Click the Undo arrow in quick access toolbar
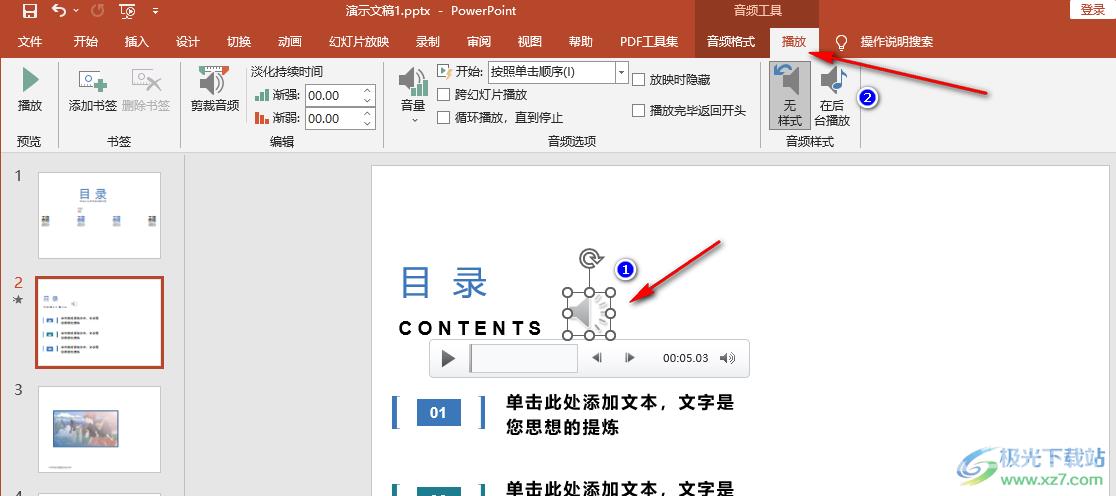This screenshot has height=496, width=1116. 59,11
